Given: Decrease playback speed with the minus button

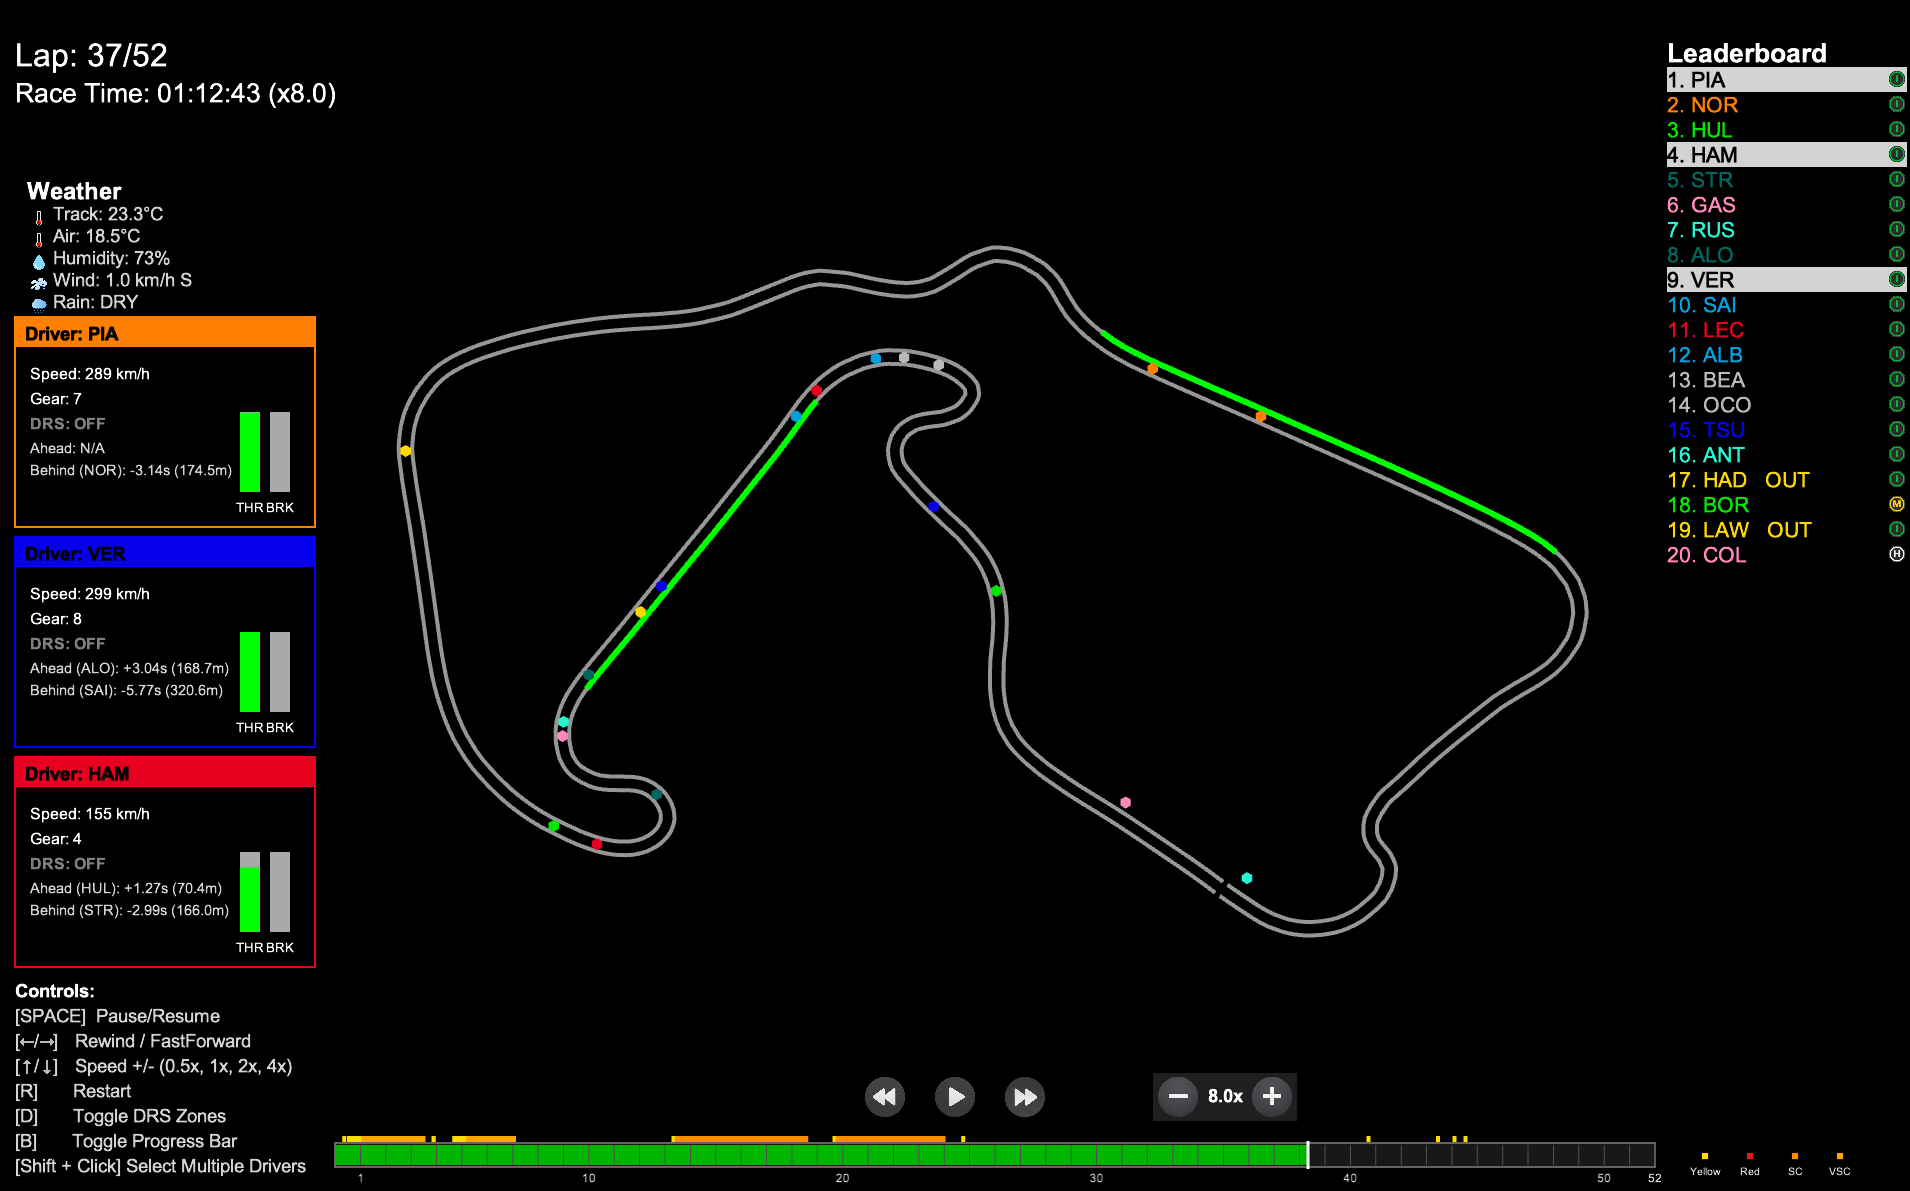Looking at the screenshot, I should pos(1178,1096).
